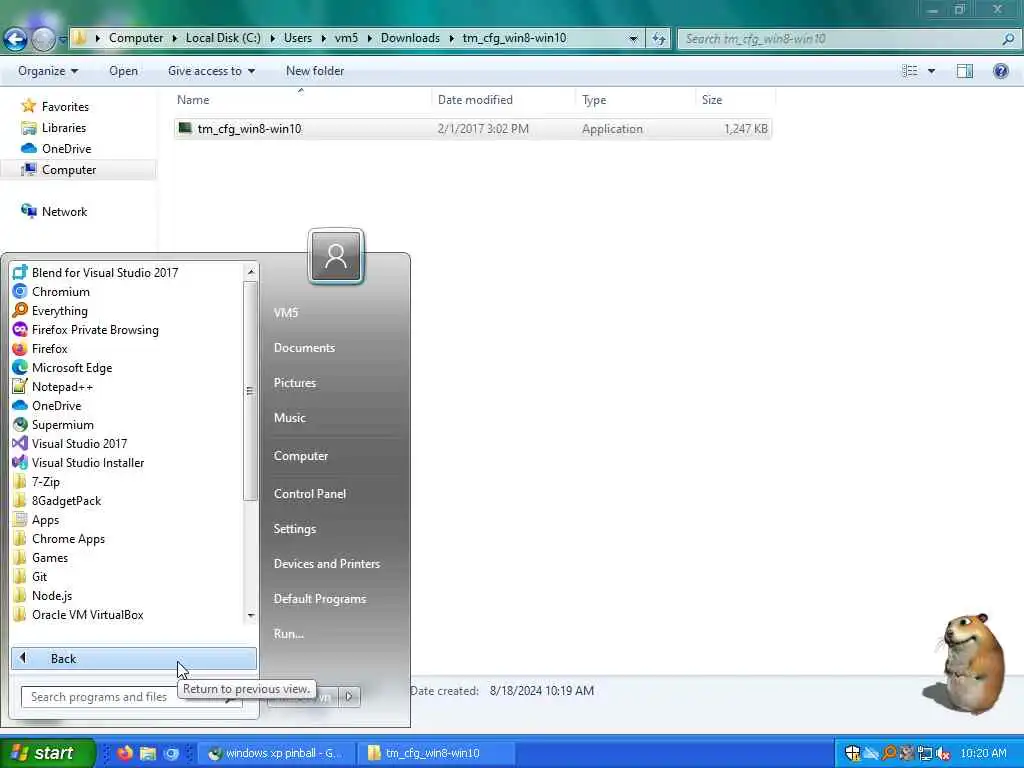Open the view options dropdown arrow

[931, 71]
